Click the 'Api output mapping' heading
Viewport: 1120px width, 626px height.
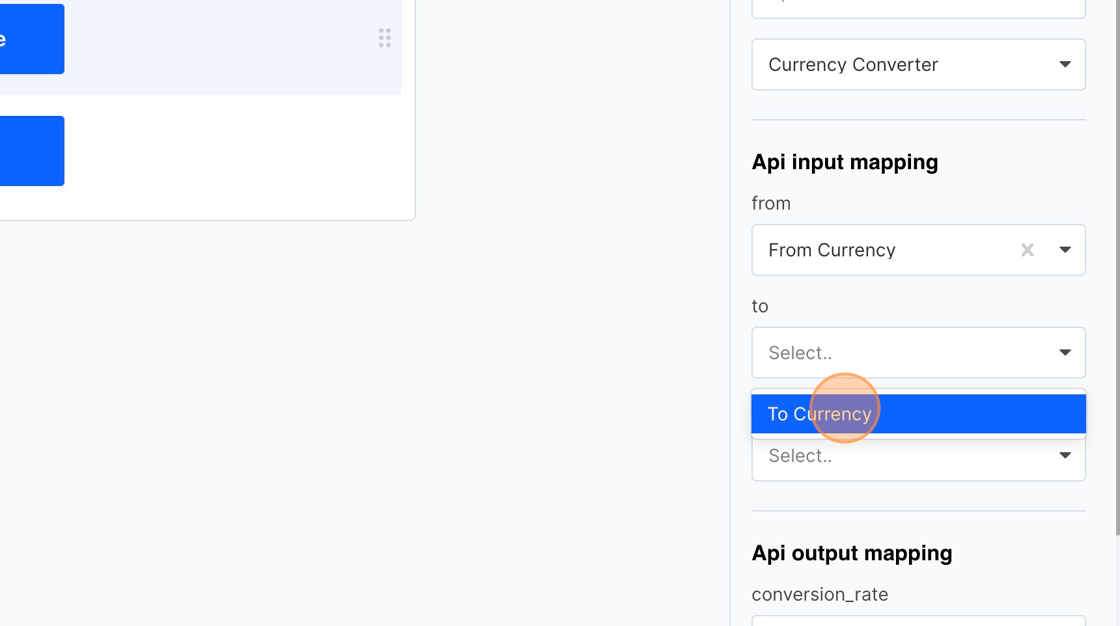[x=851, y=552]
